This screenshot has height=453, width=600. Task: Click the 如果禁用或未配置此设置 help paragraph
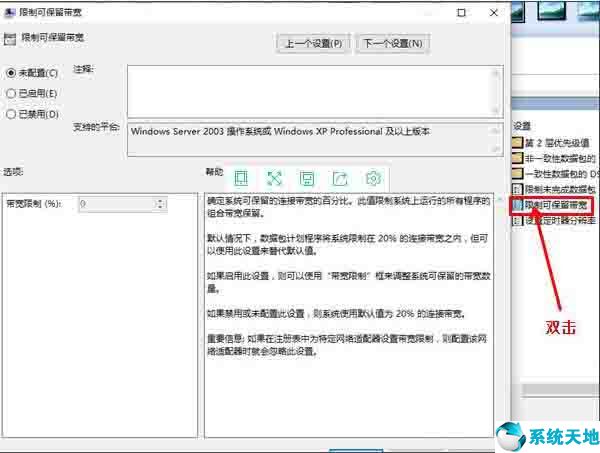pos(336,314)
